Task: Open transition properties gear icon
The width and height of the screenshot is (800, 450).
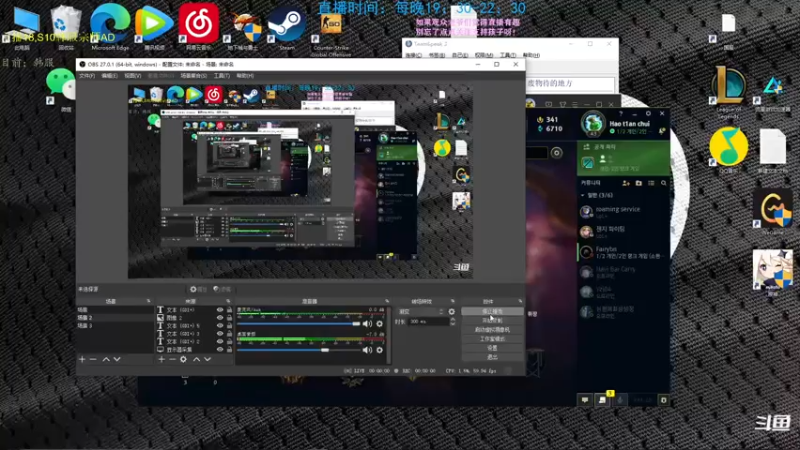Action: coord(452,311)
